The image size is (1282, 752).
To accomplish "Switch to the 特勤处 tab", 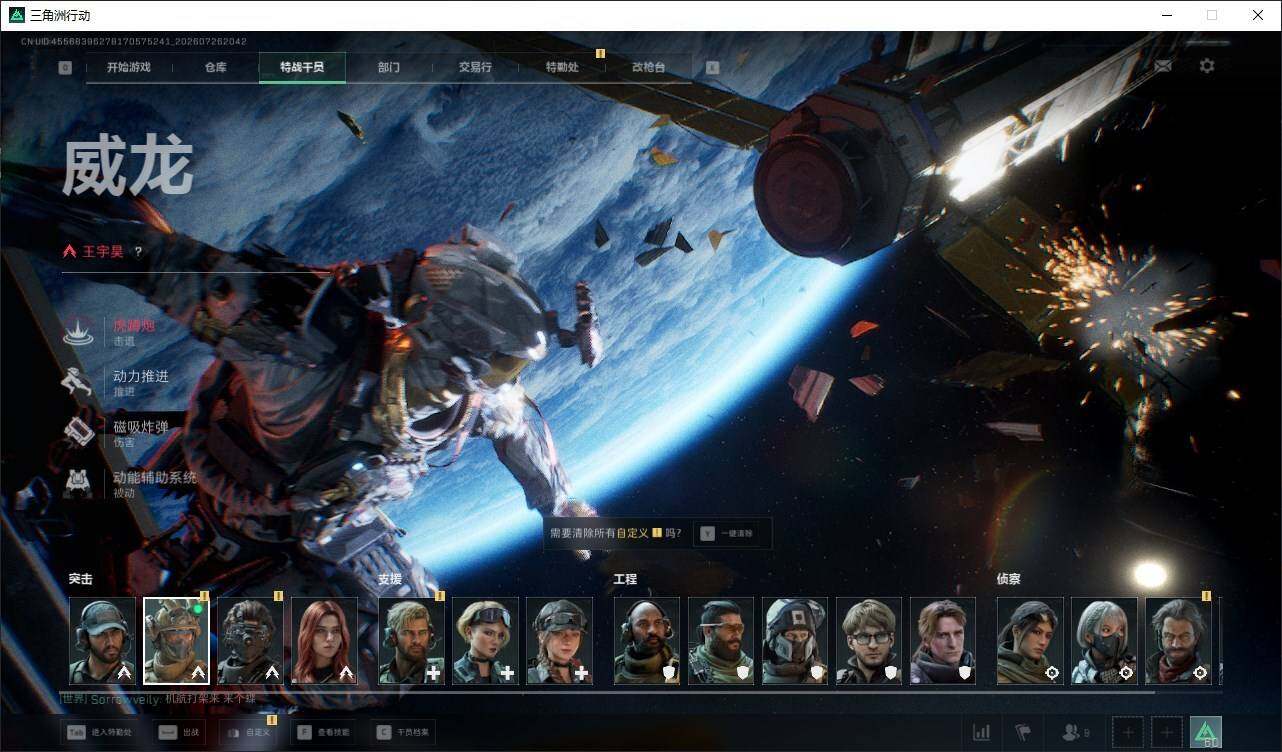I will pos(561,67).
